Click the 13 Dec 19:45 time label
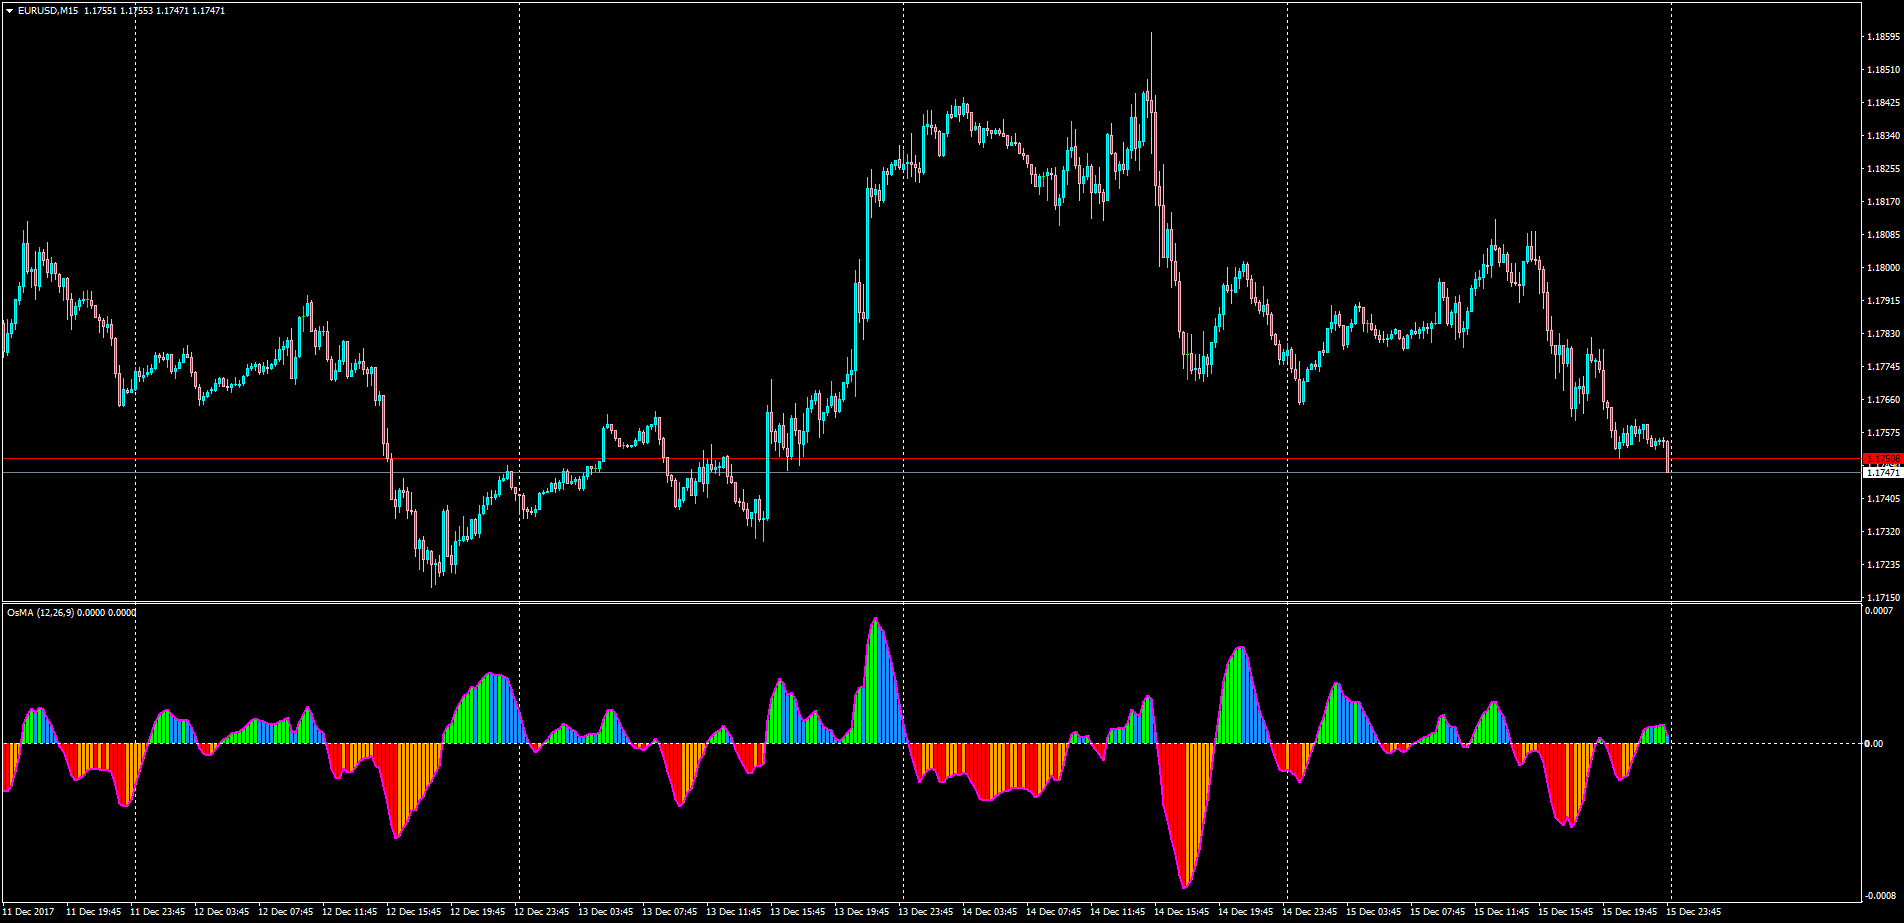The image size is (1904, 923). pyautogui.click(x=862, y=912)
